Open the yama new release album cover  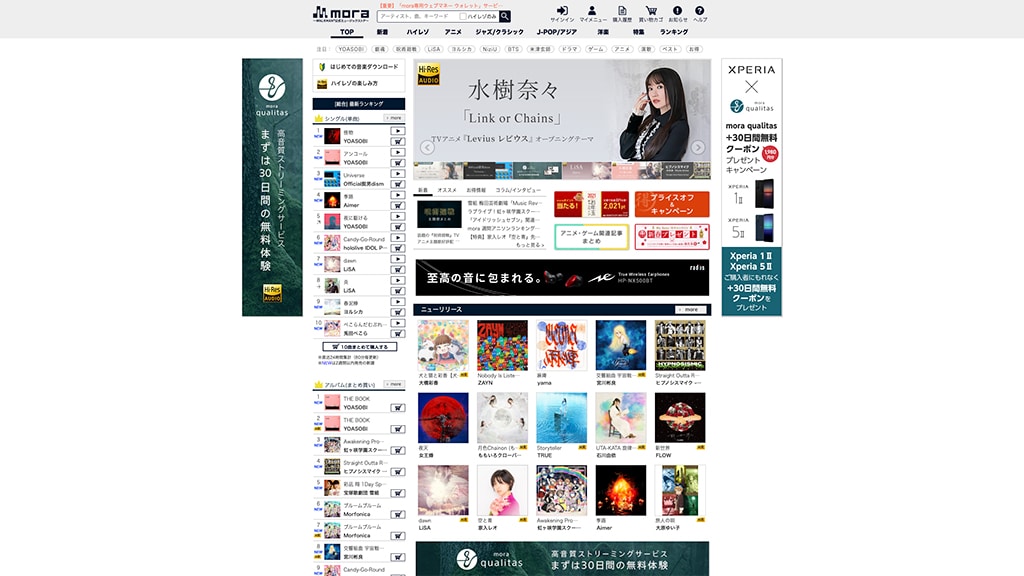[x=561, y=345]
